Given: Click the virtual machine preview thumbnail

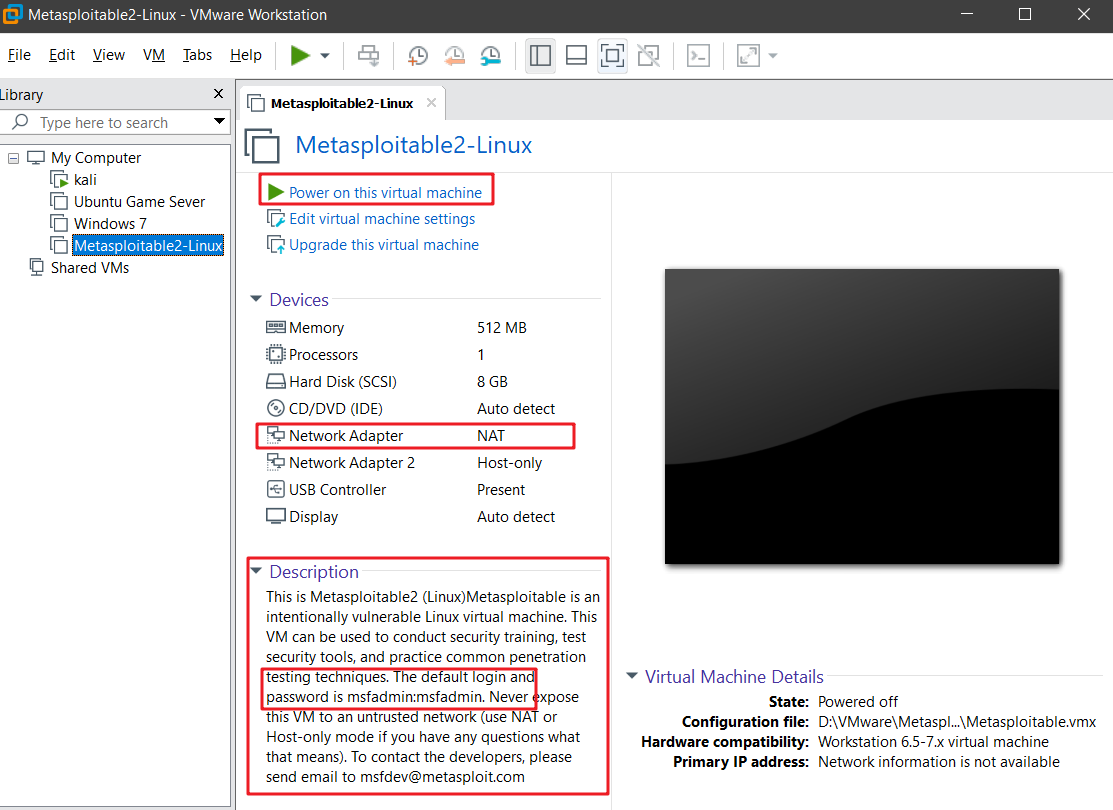Looking at the screenshot, I should coord(862,417).
